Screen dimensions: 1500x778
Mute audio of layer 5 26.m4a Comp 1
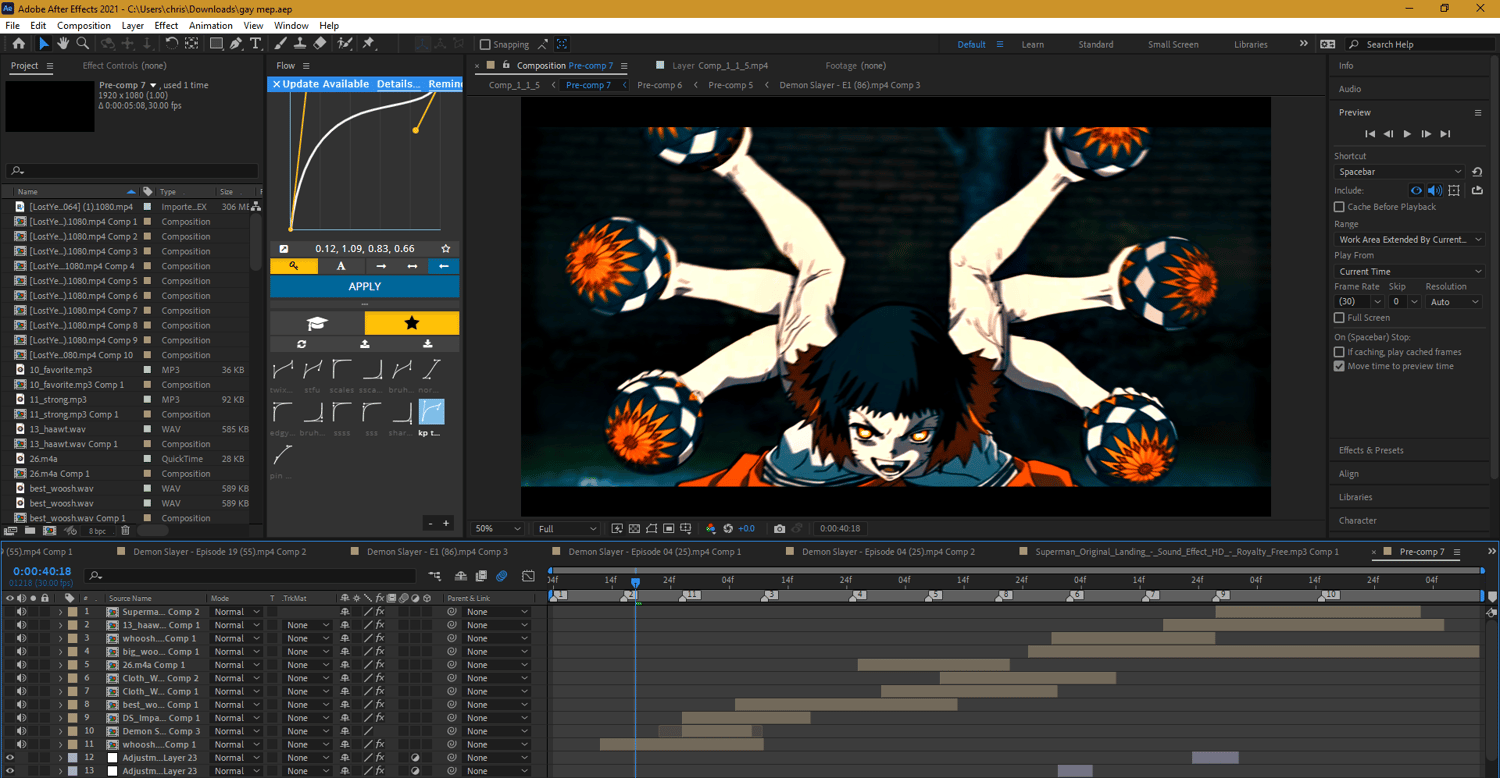pos(21,665)
